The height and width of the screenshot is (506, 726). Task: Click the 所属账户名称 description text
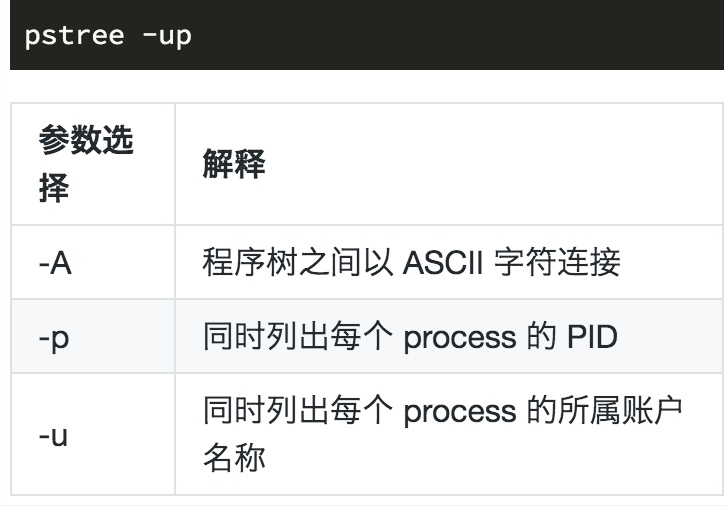442,434
